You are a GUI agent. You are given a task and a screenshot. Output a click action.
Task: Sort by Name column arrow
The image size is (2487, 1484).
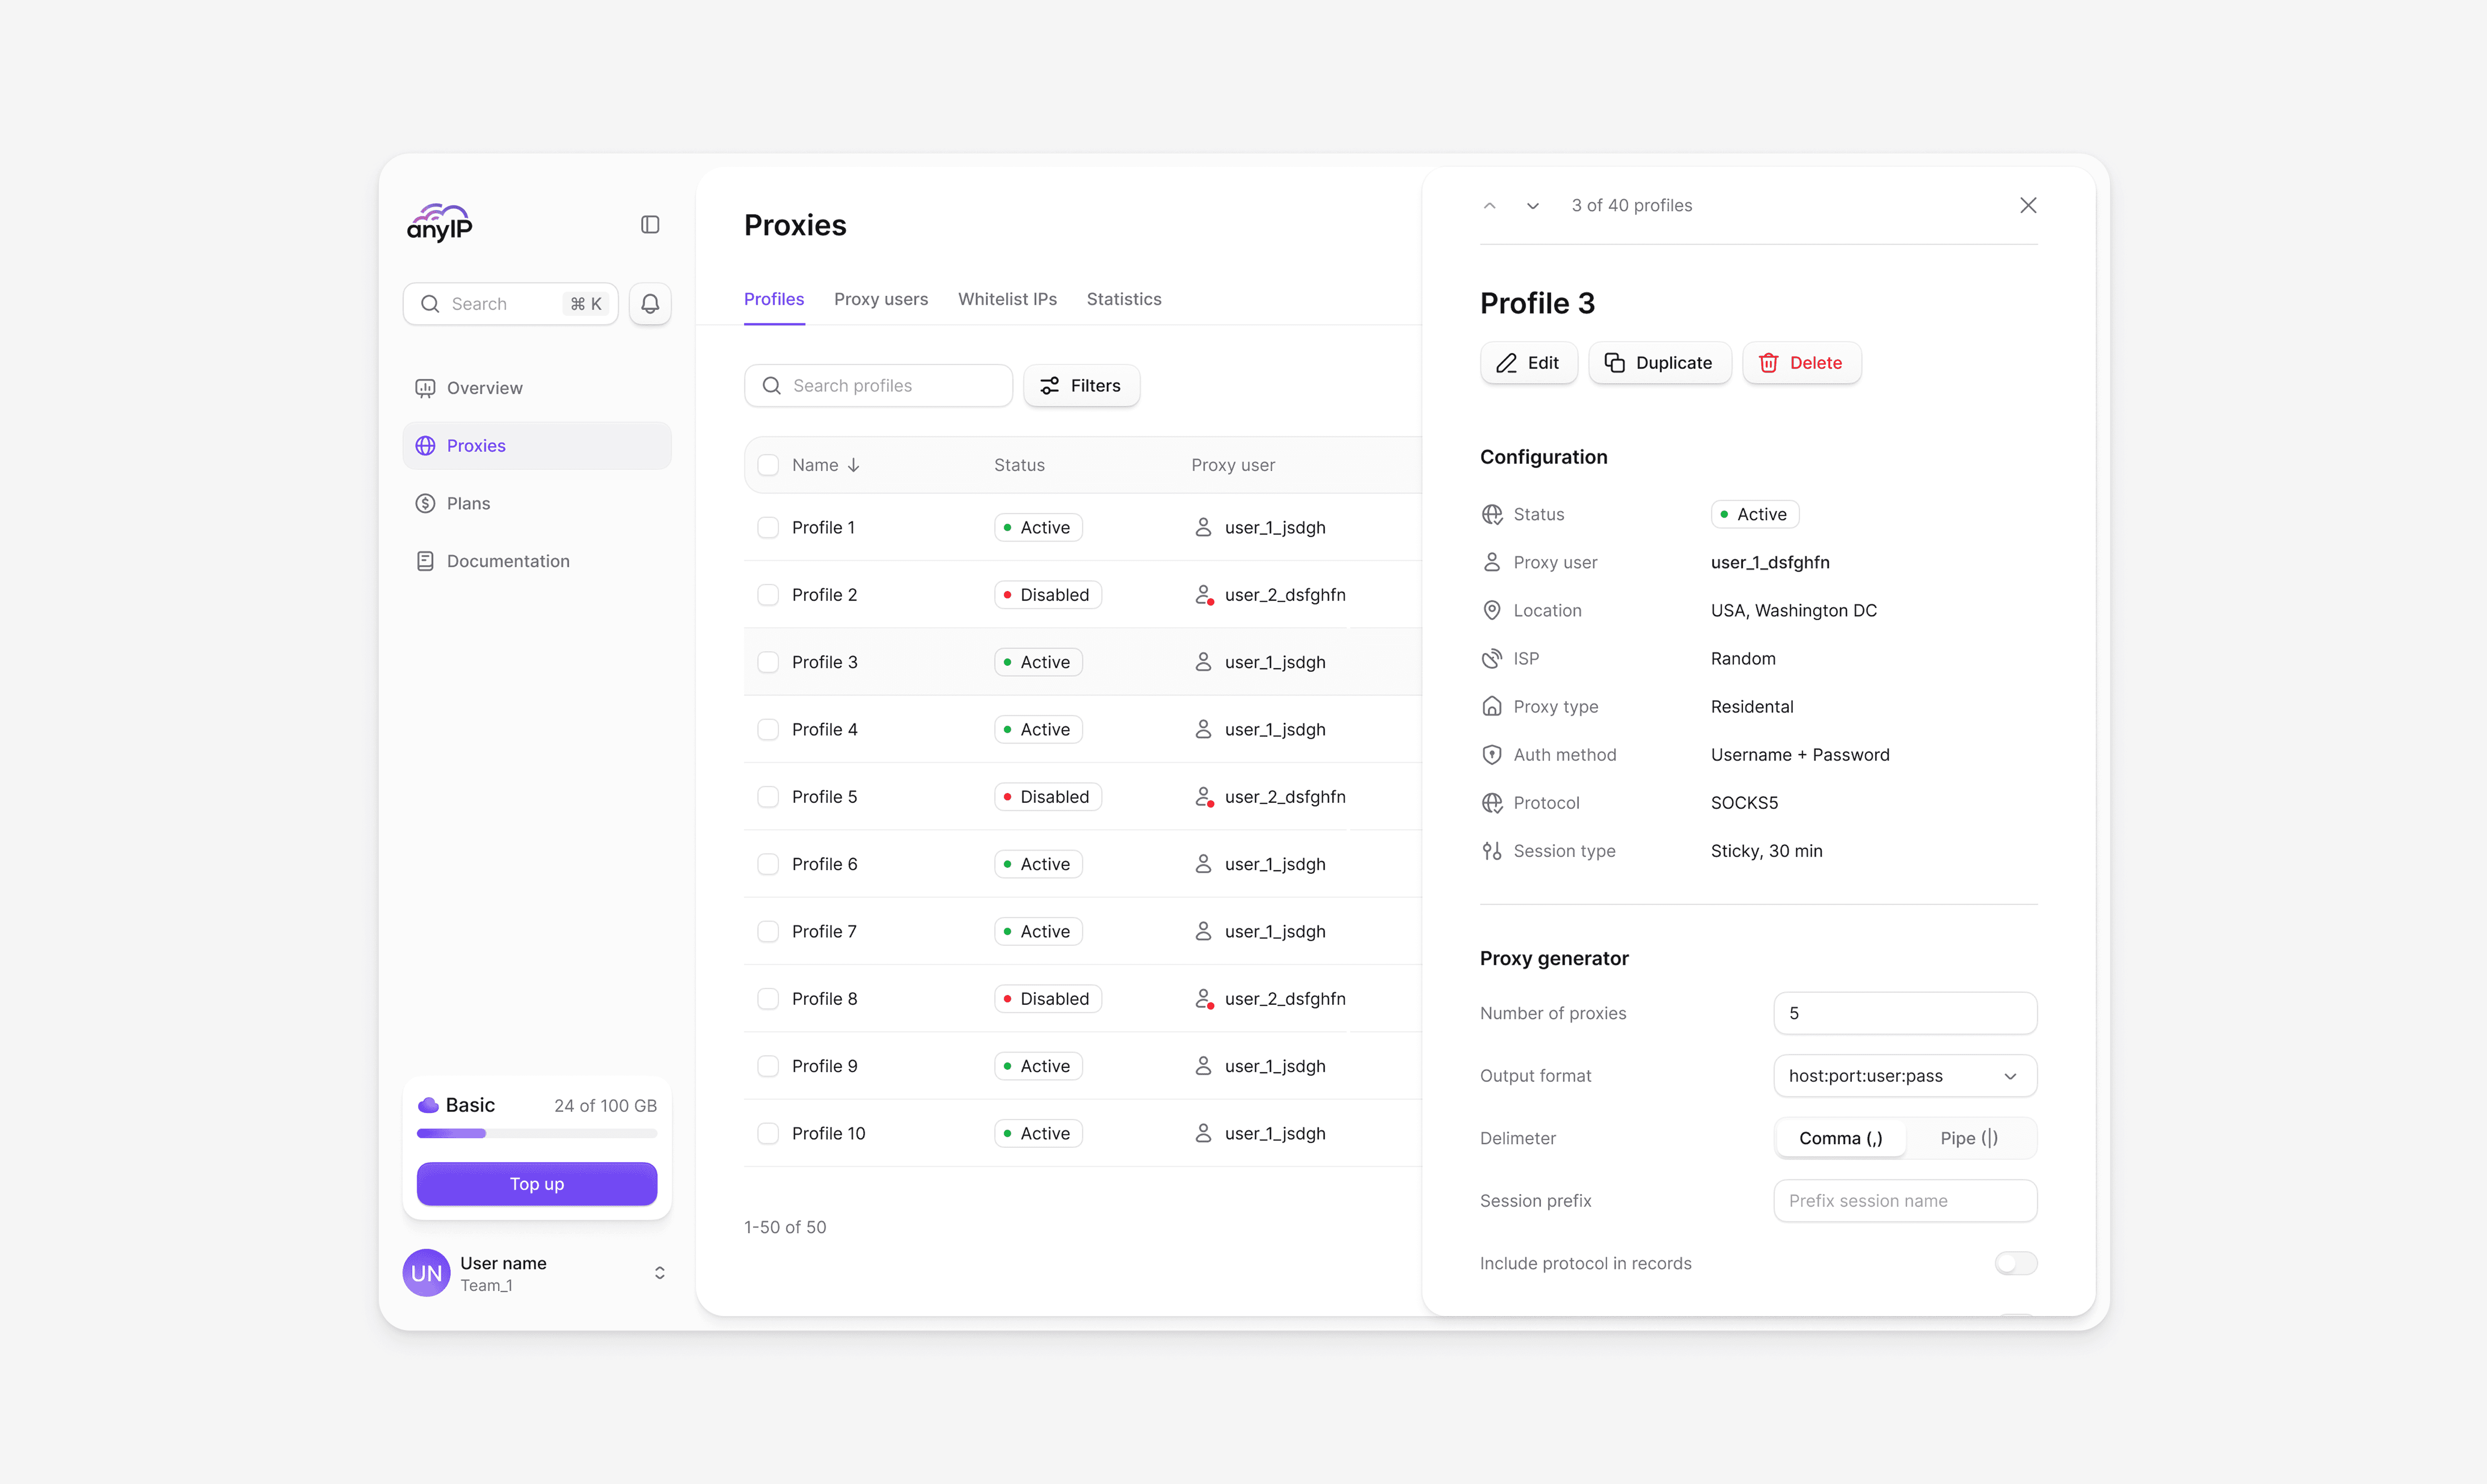coord(853,465)
